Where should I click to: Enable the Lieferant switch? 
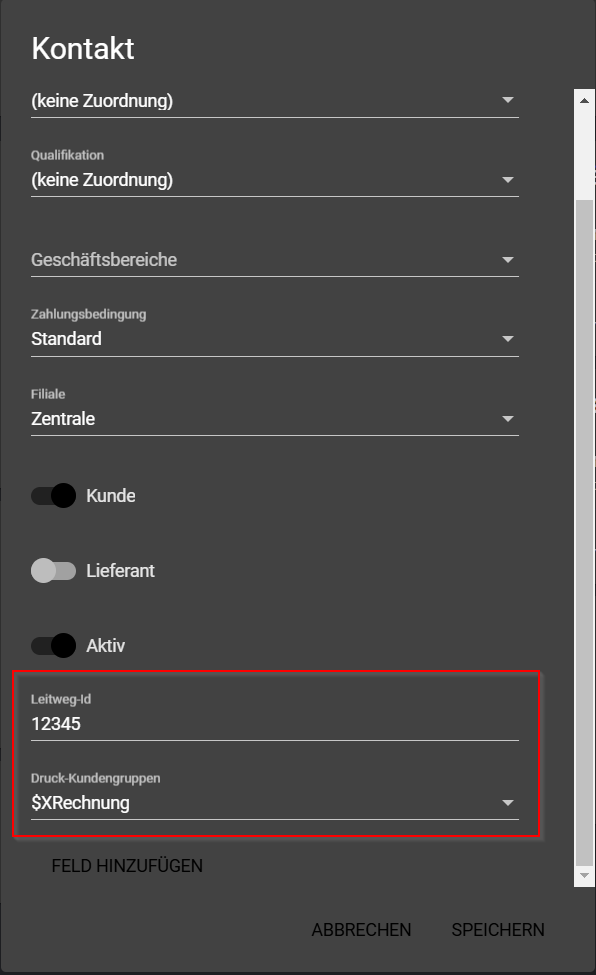54,571
